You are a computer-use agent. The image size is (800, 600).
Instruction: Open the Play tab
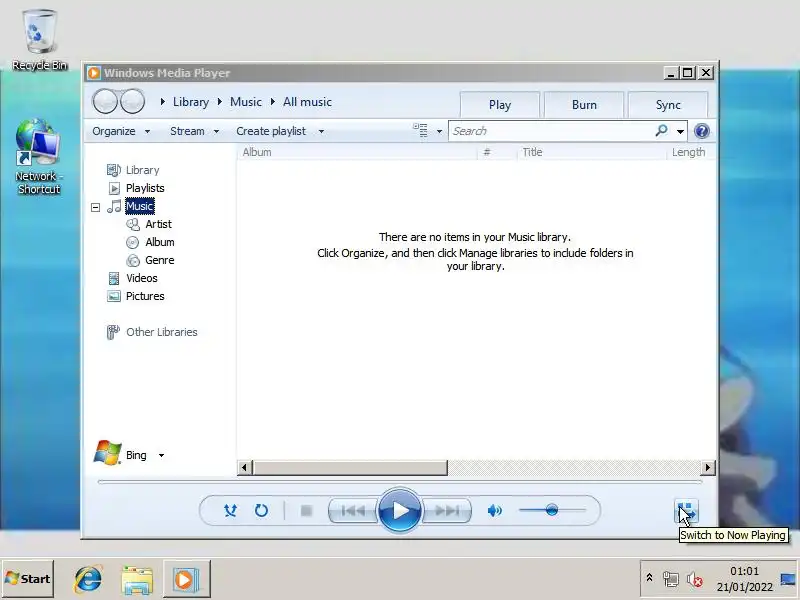[499, 105]
